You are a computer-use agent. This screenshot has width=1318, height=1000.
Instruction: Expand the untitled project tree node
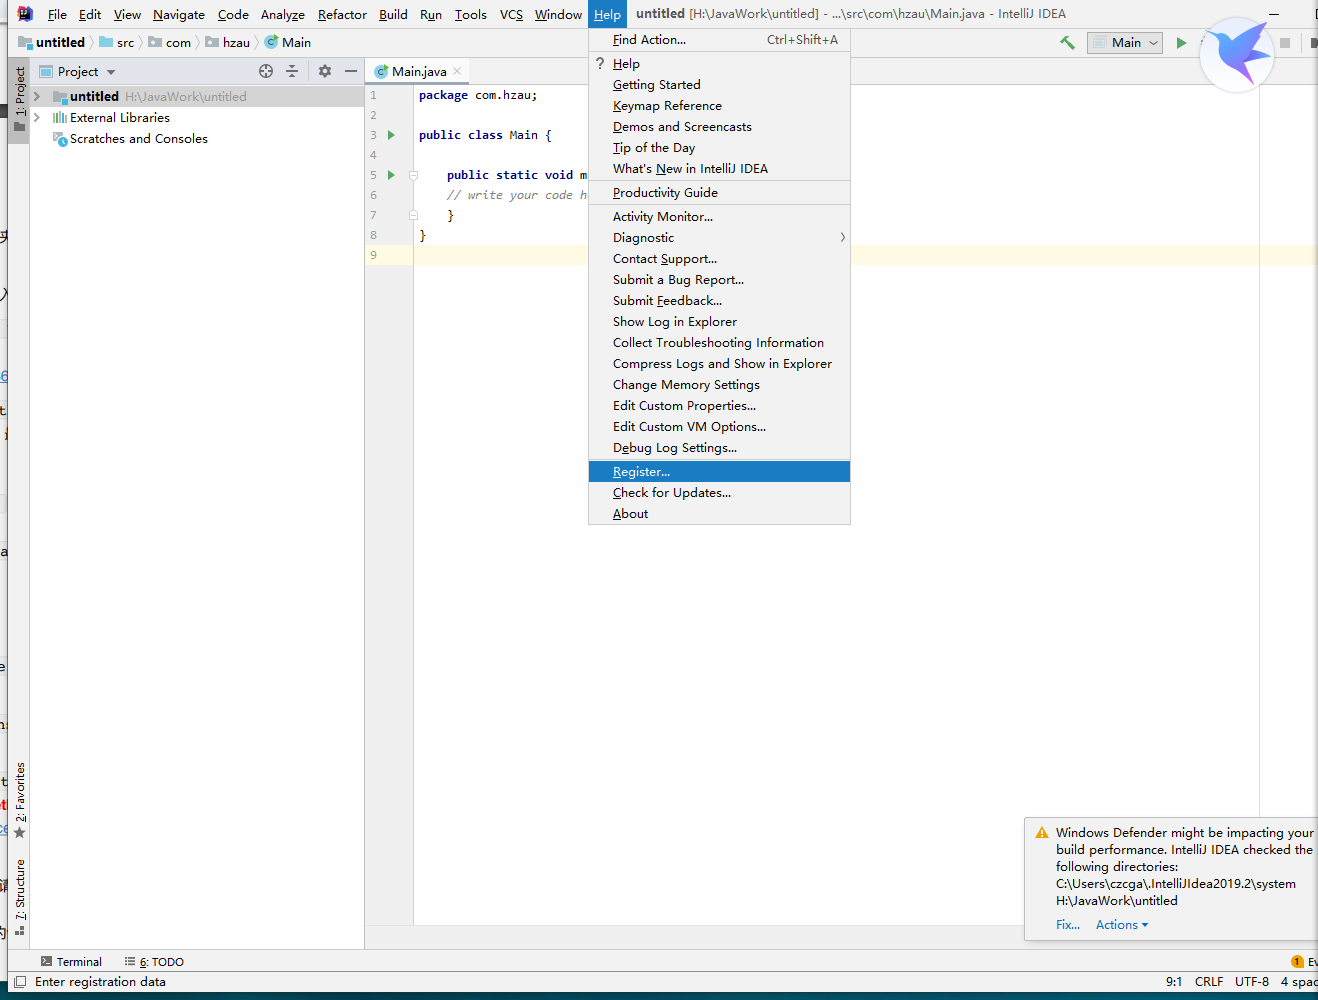37,97
